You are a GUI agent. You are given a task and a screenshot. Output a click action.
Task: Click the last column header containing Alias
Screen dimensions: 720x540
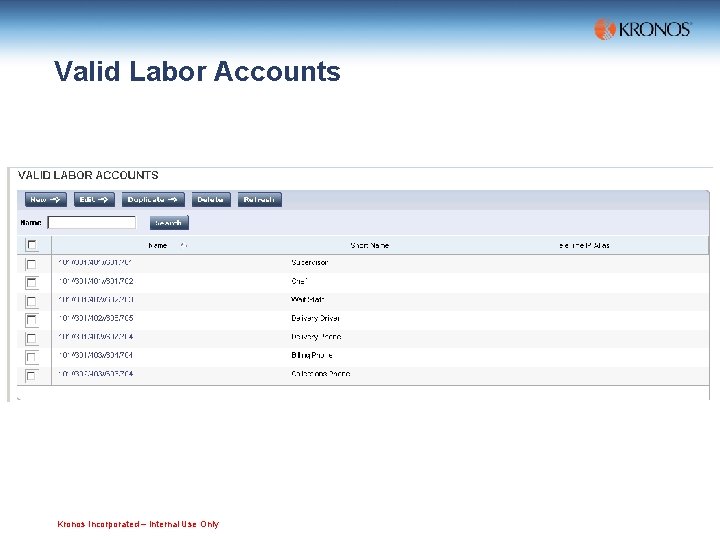(x=584, y=246)
